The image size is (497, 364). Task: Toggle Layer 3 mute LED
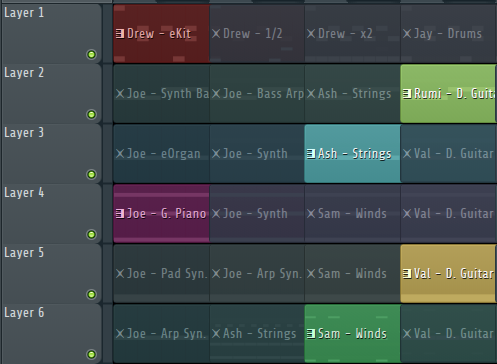91,174
